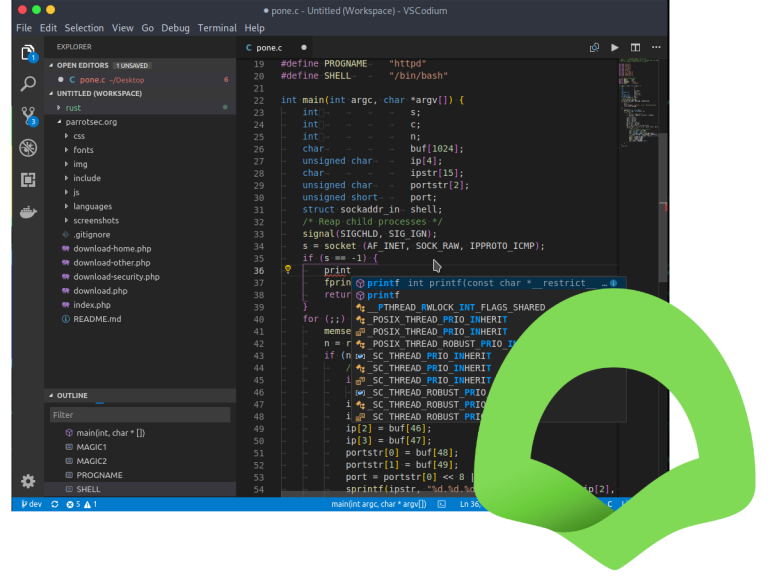Viewport: 768px width, 576px height.
Task: Open the Terminal menu
Action: [x=217, y=28]
